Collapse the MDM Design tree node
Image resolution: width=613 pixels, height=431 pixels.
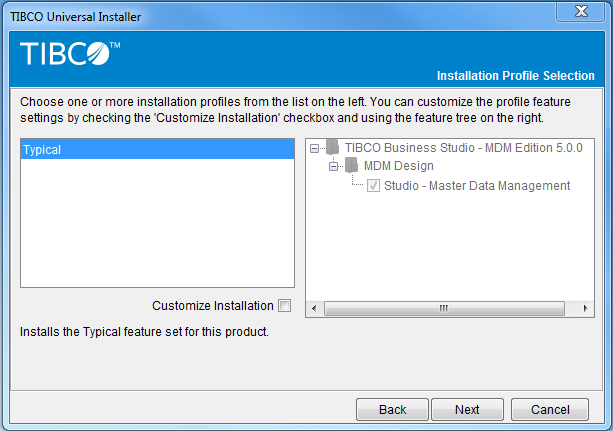tap(333, 167)
